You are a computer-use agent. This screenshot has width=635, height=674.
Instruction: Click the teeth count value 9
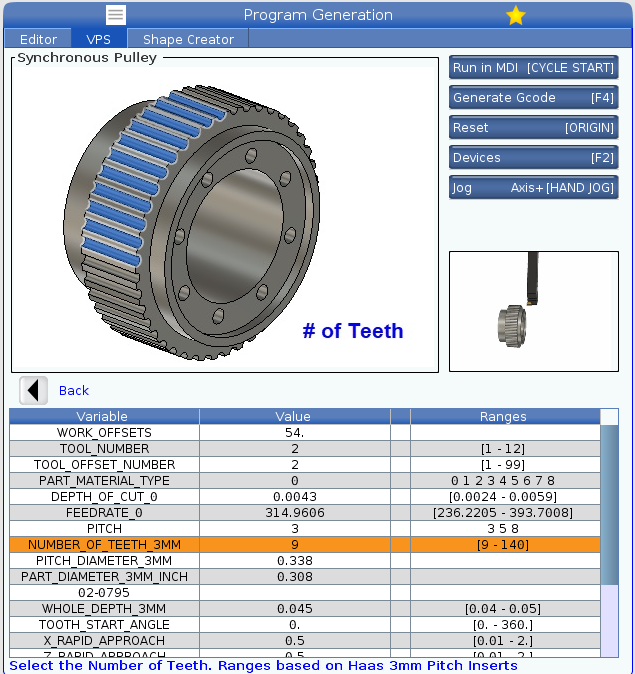pos(294,545)
